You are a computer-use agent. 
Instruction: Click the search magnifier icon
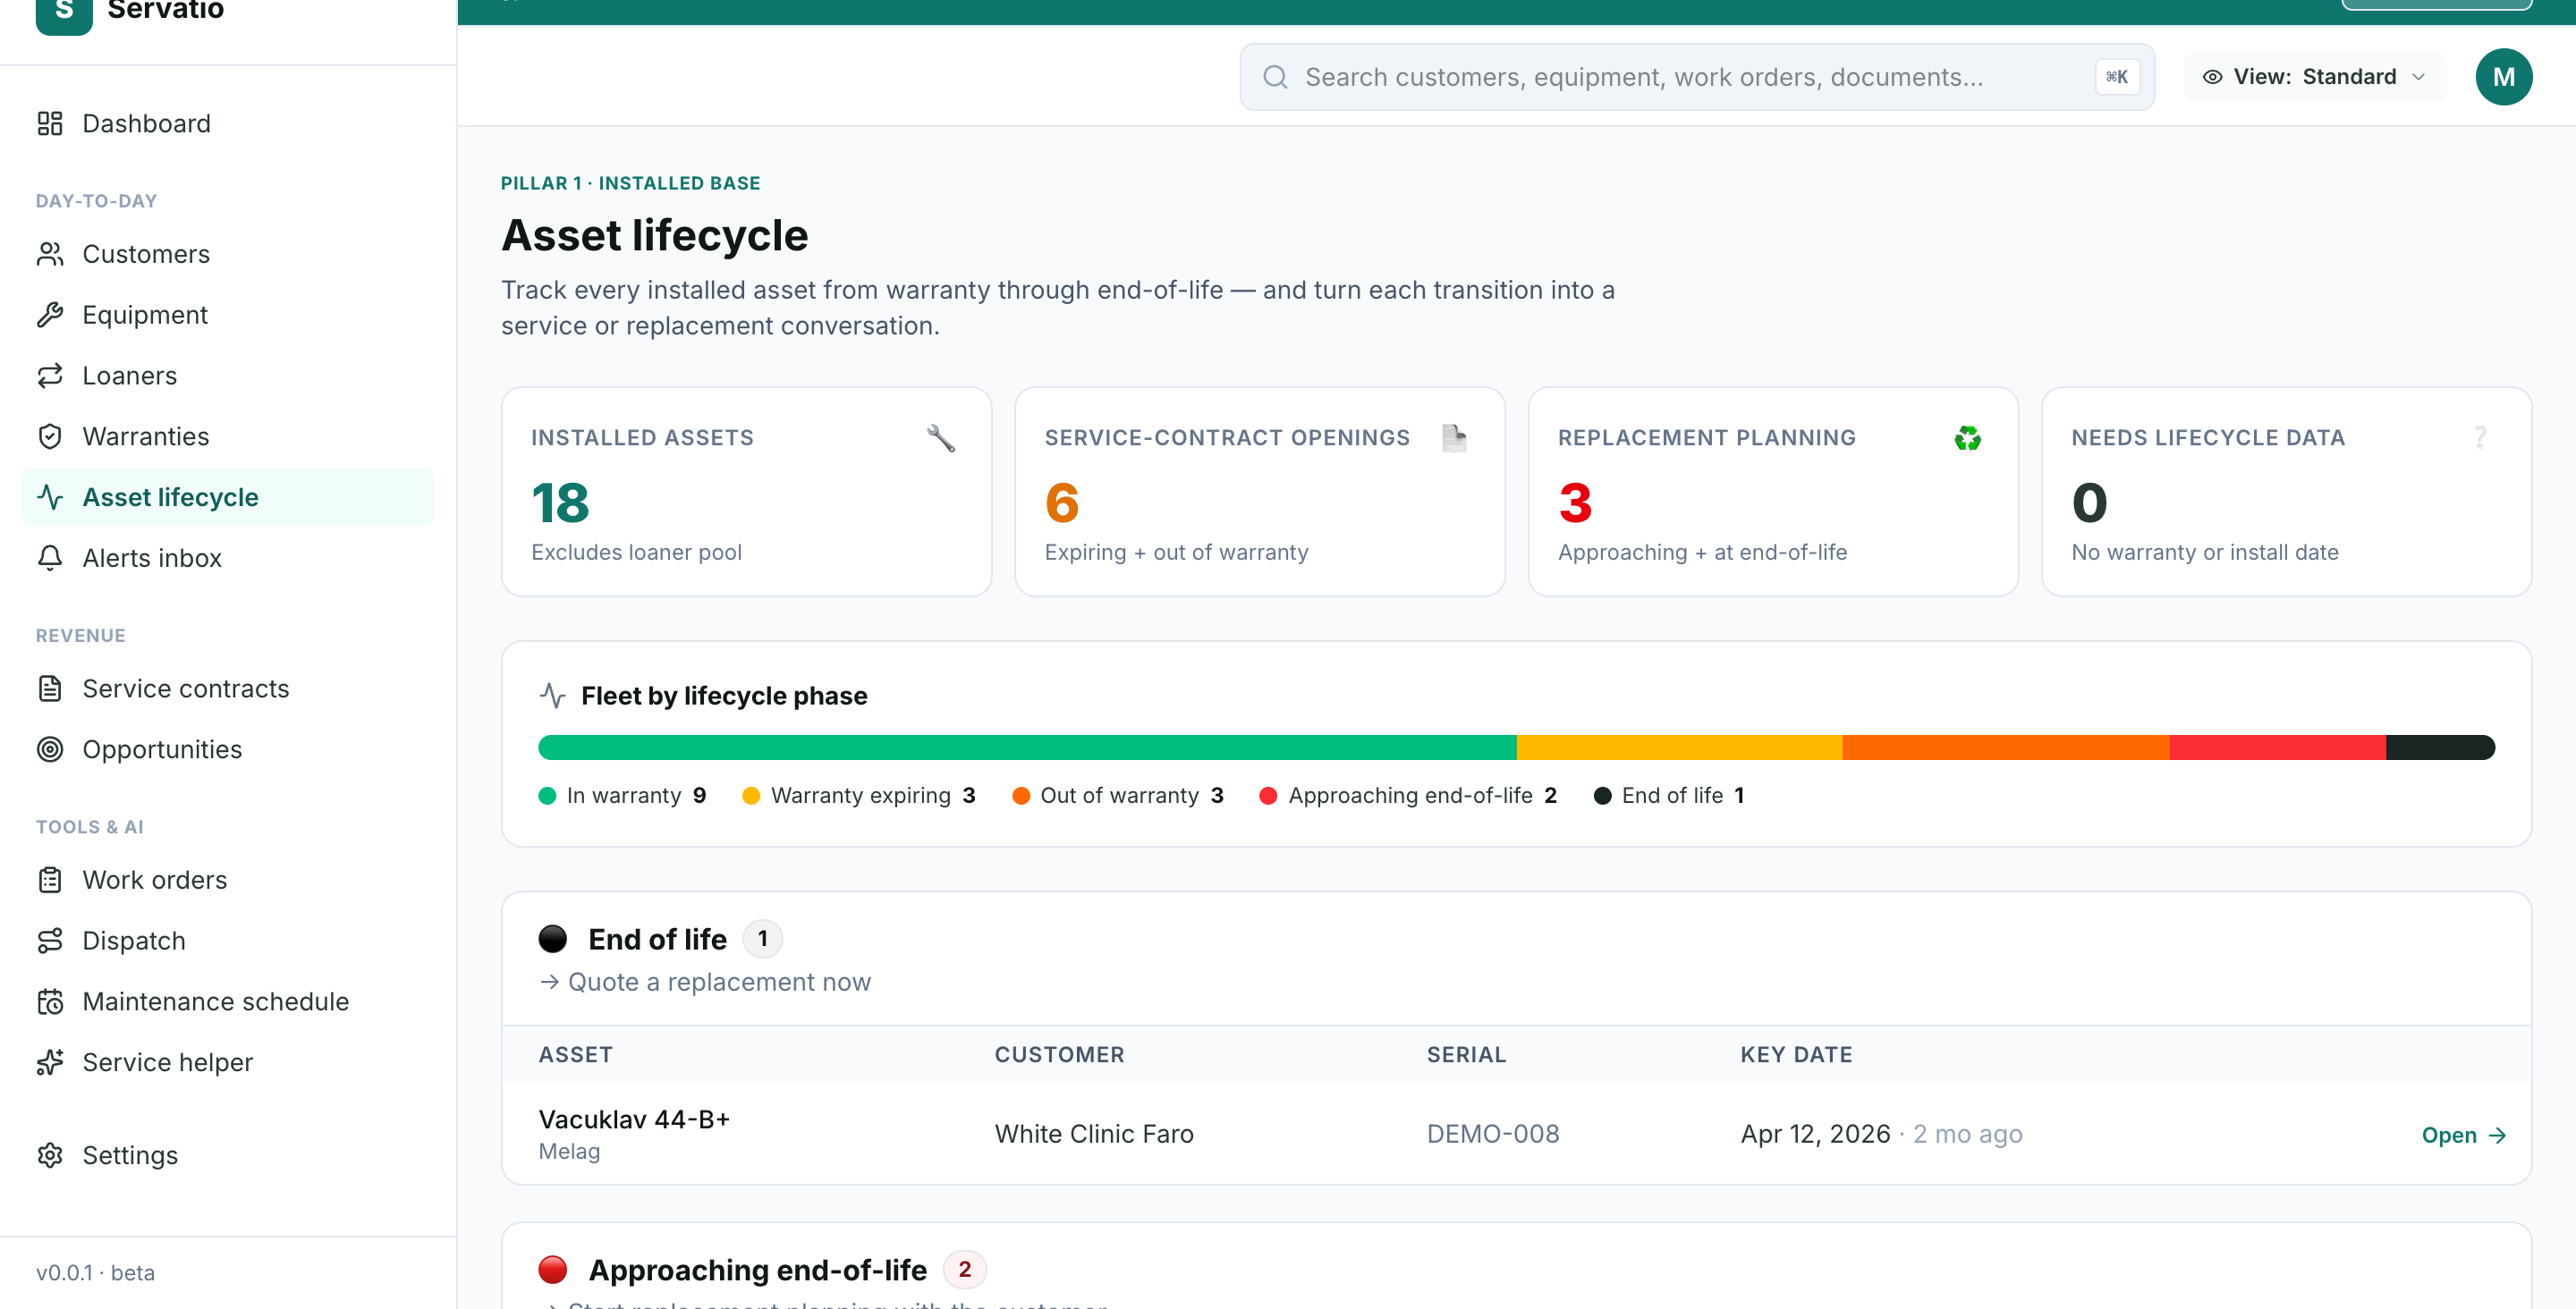tap(1275, 77)
